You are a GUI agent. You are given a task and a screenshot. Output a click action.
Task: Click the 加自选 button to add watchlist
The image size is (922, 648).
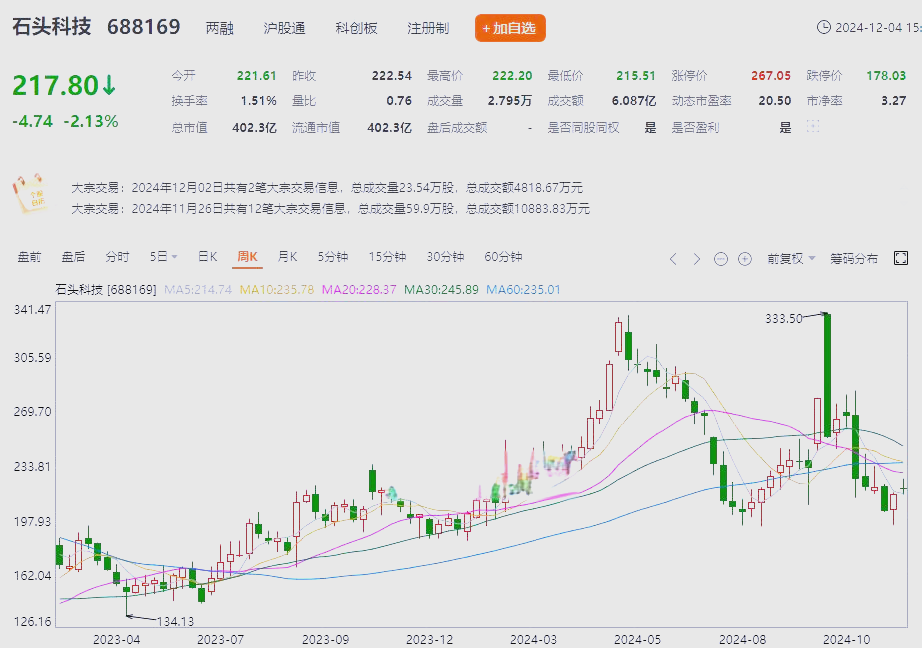tap(510, 28)
